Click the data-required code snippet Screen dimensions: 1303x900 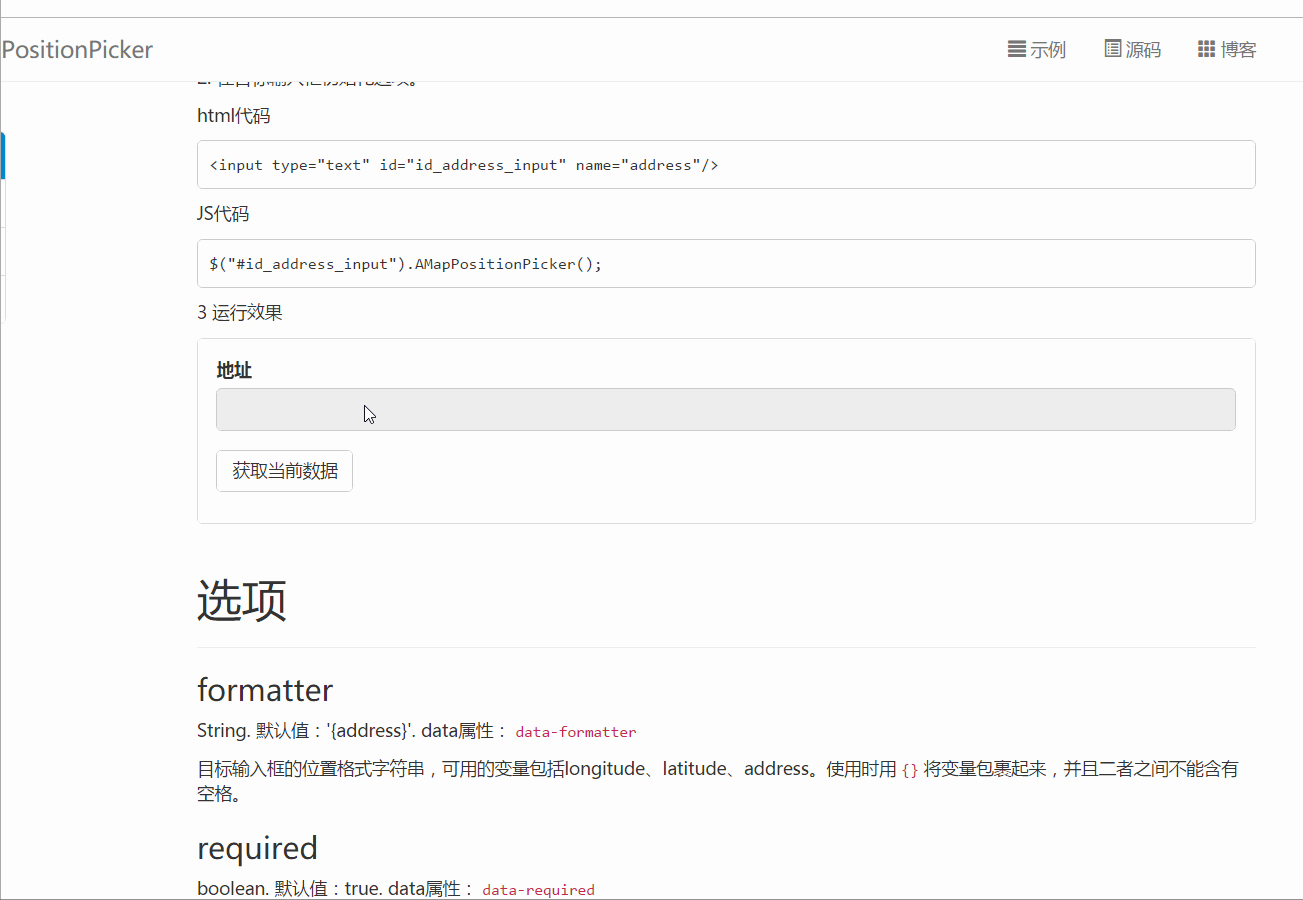coord(538,890)
